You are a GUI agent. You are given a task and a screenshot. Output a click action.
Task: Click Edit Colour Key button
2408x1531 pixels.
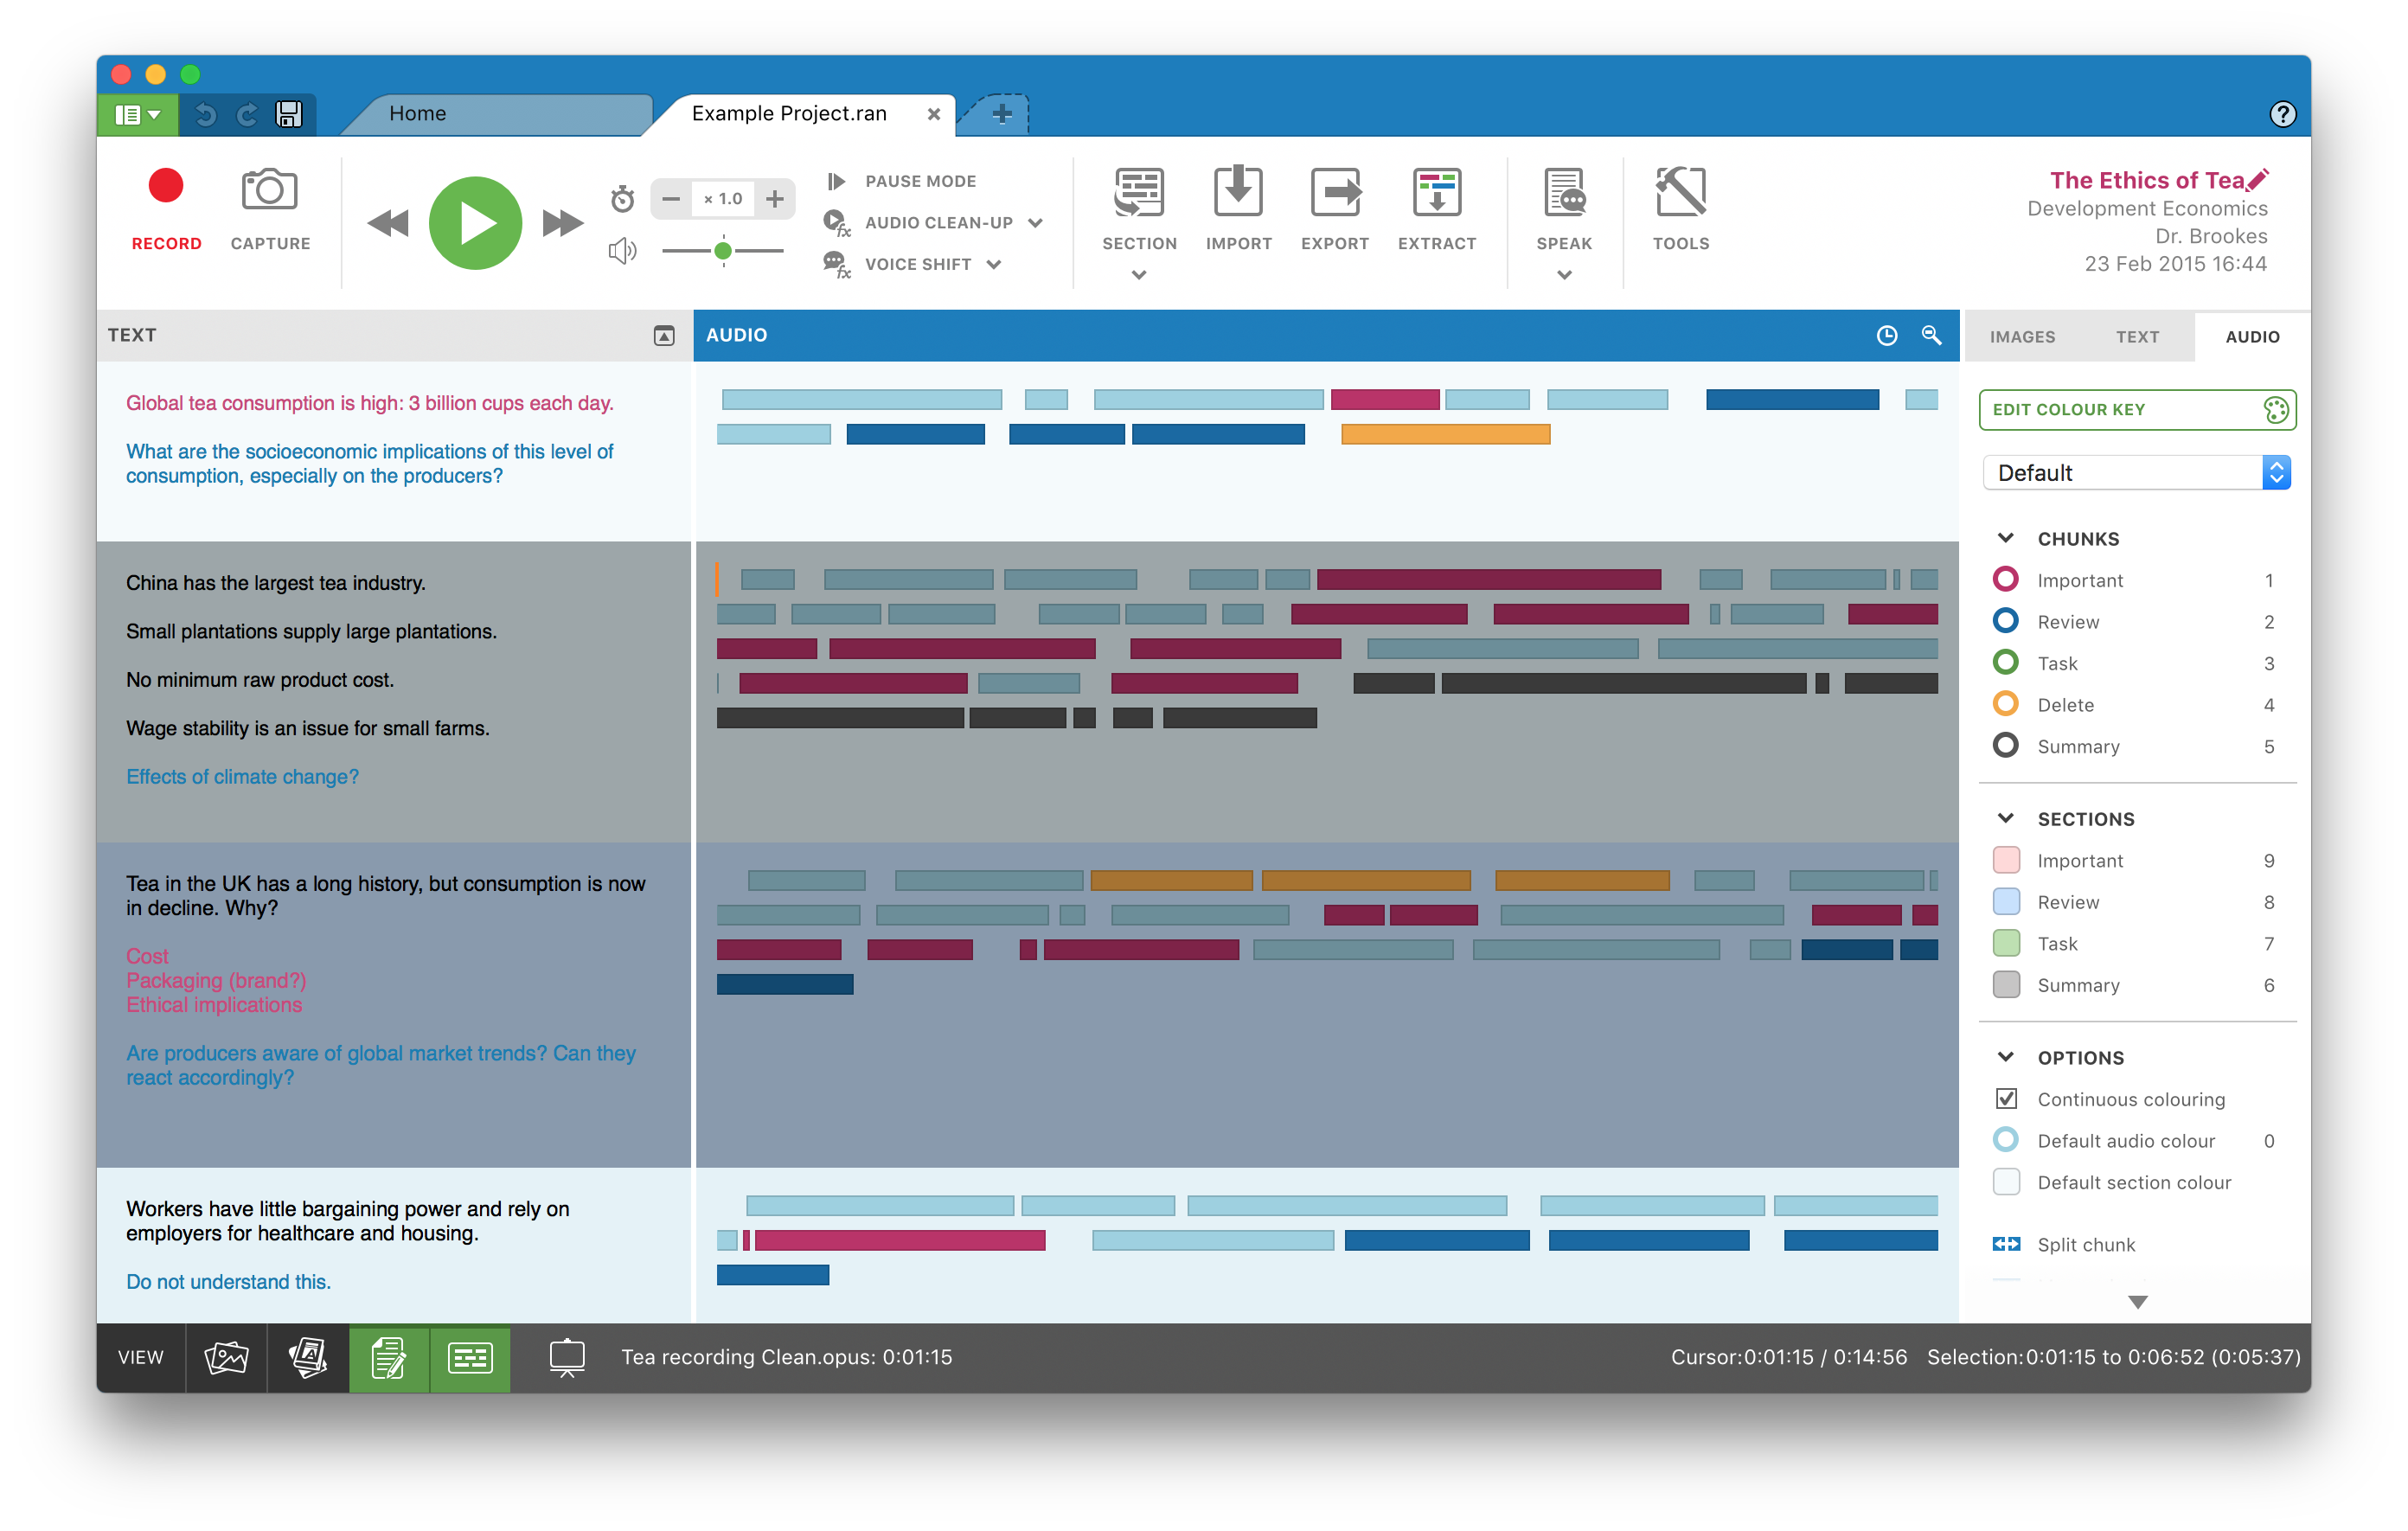click(2136, 409)
